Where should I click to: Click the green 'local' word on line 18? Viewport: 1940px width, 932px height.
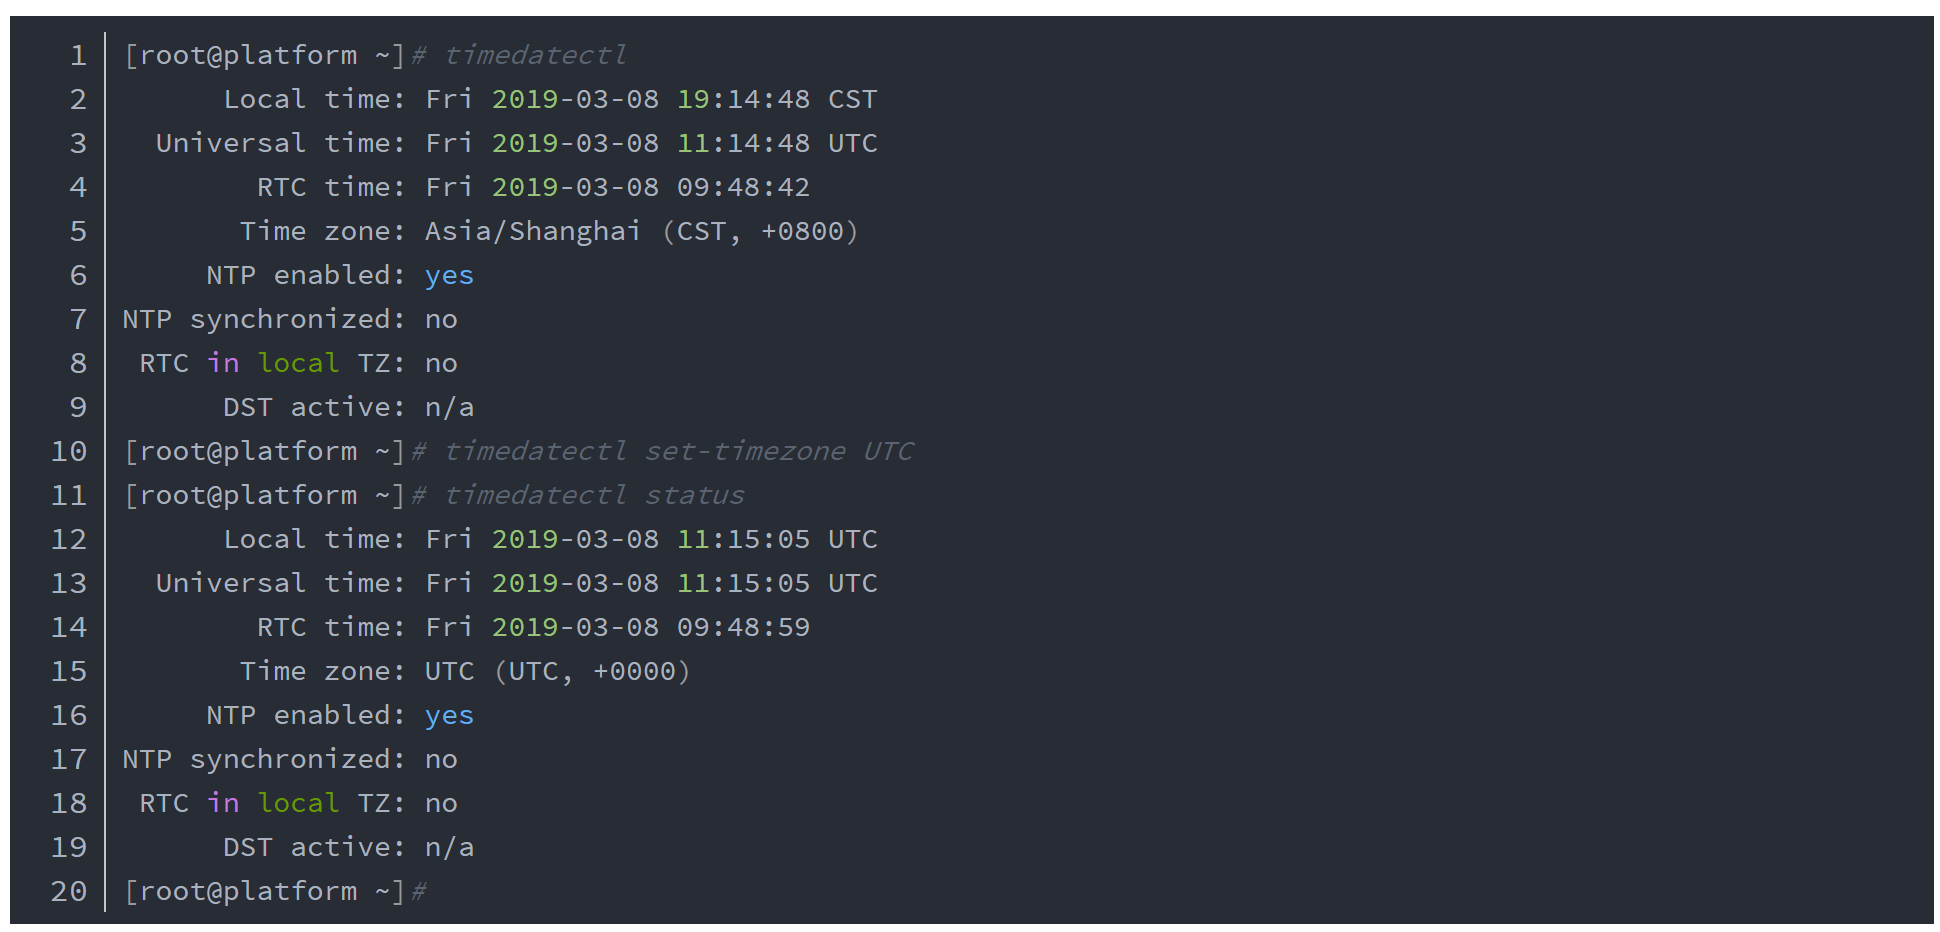click(x=298, y=803)
